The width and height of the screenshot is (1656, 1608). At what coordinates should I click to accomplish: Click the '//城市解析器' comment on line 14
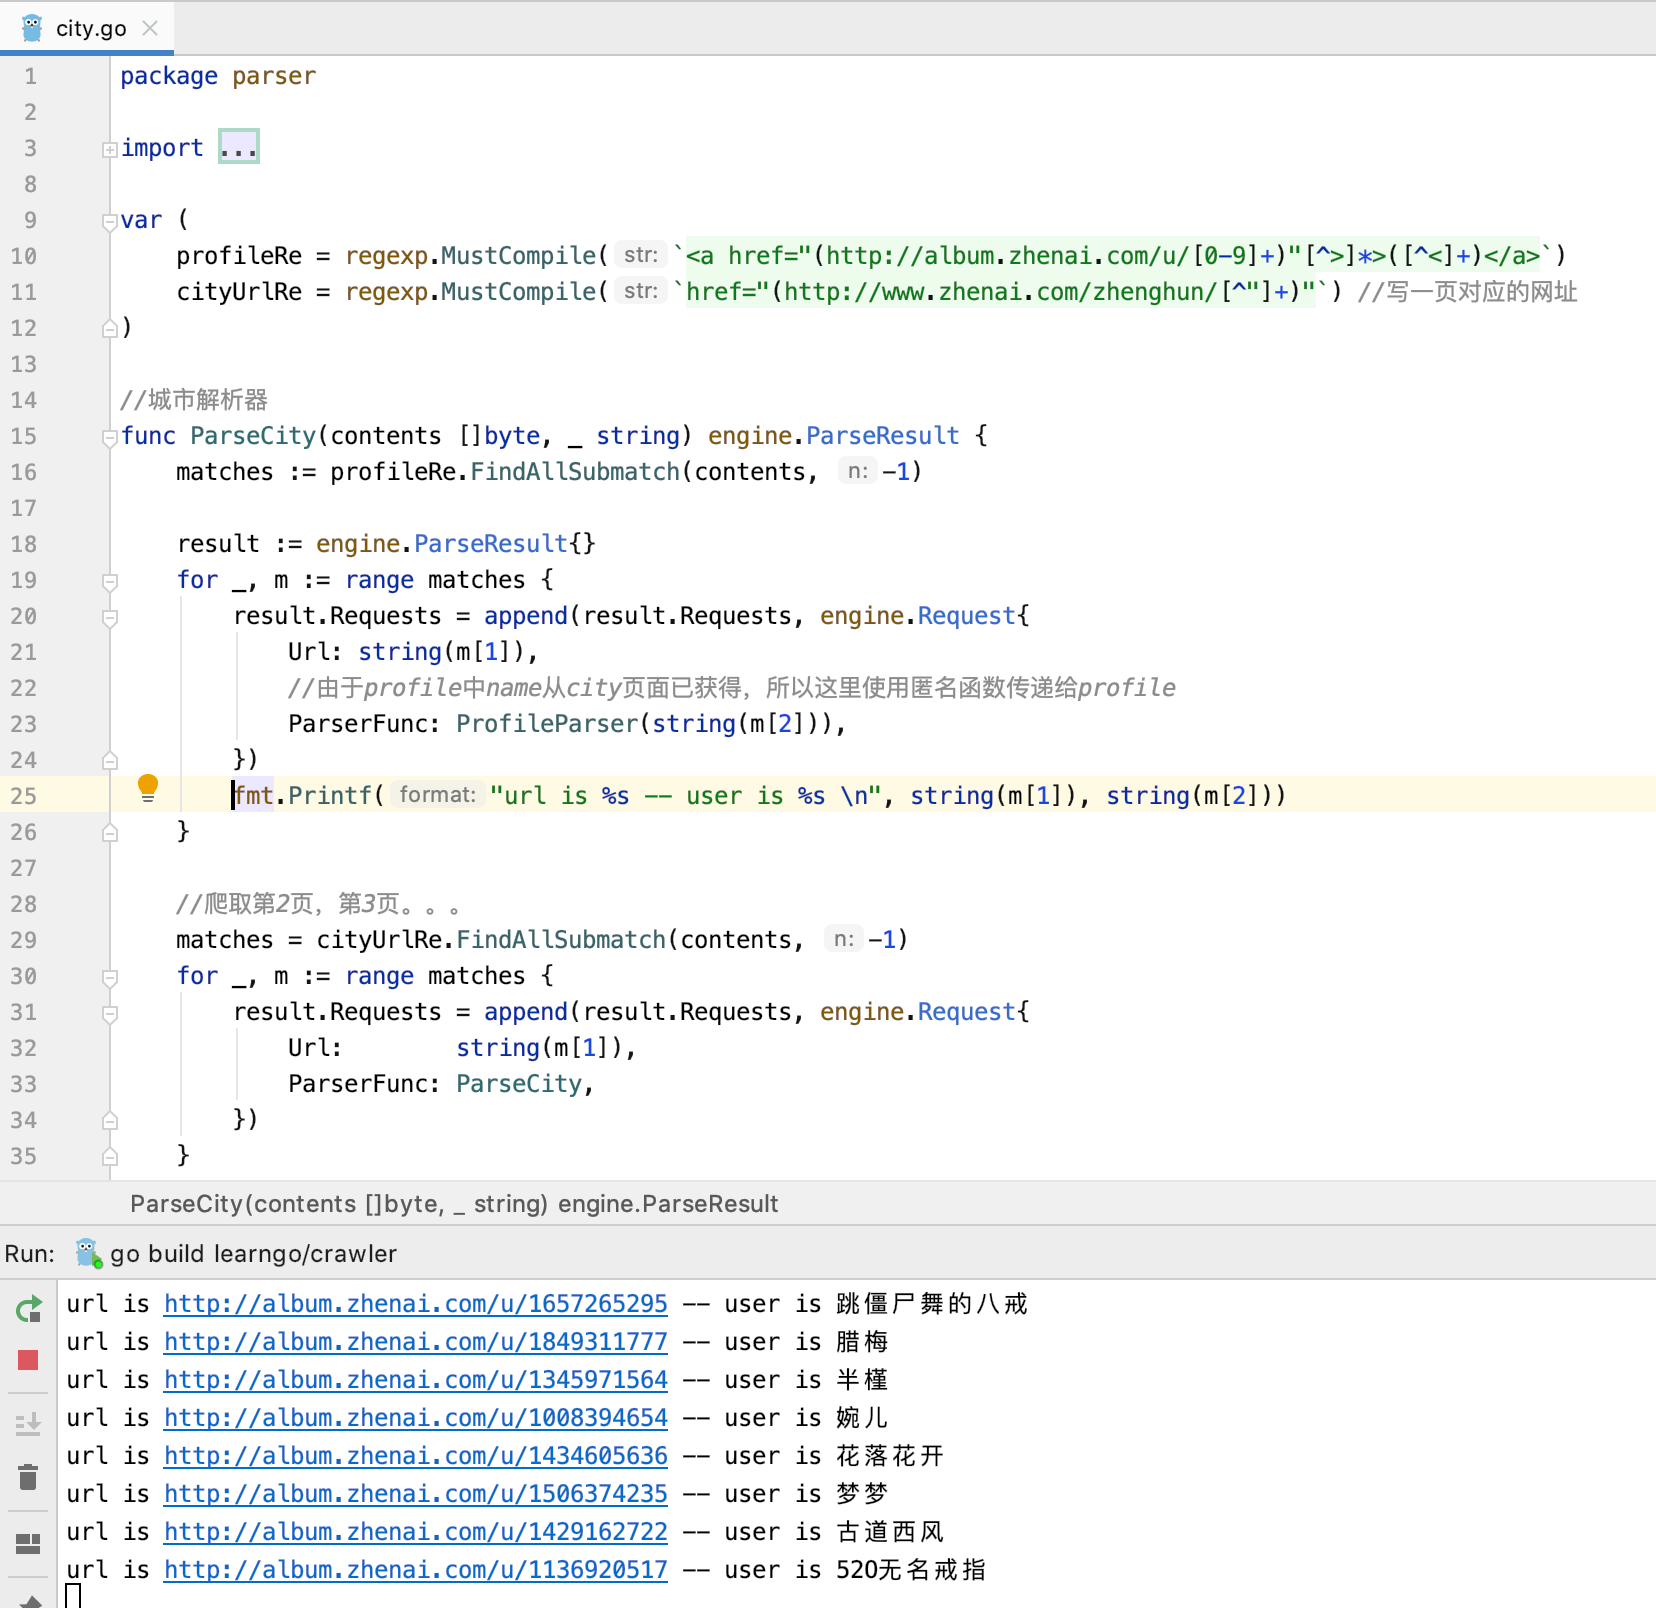click(194, 400)
